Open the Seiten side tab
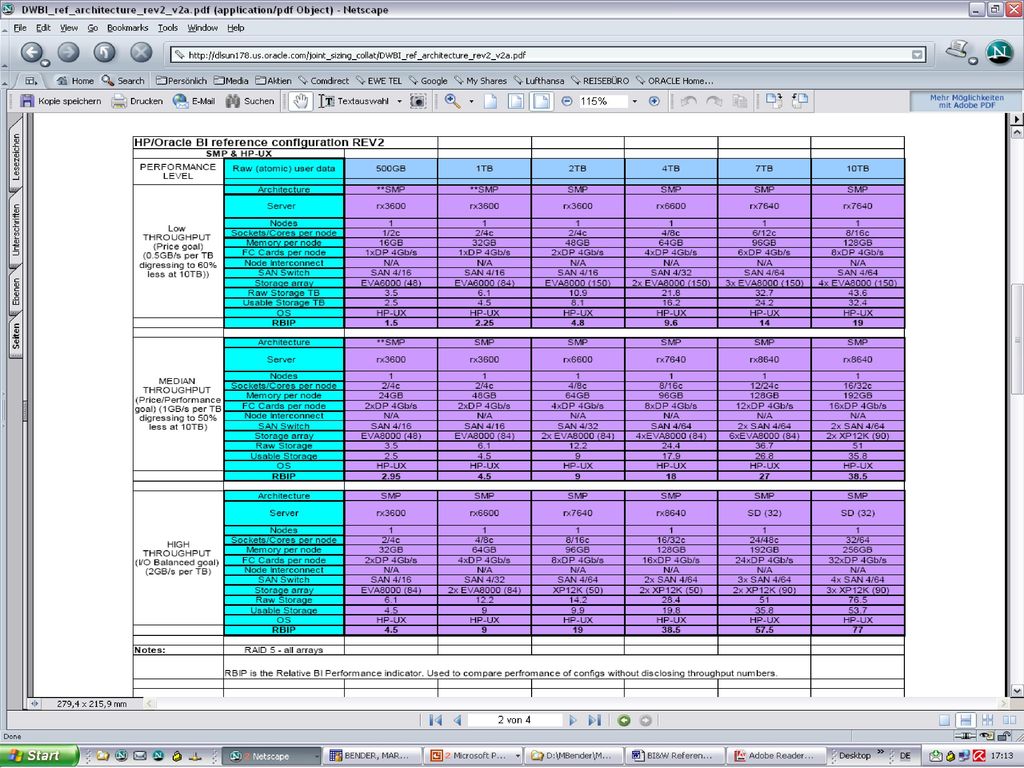 pos(16,336)
